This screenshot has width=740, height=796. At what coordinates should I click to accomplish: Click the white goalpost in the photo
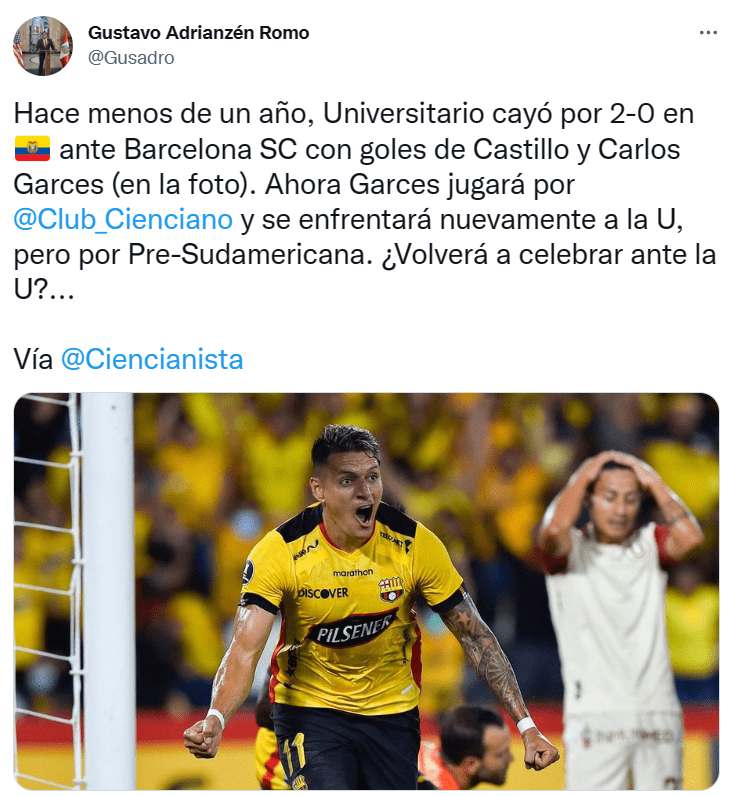[108, 591]
